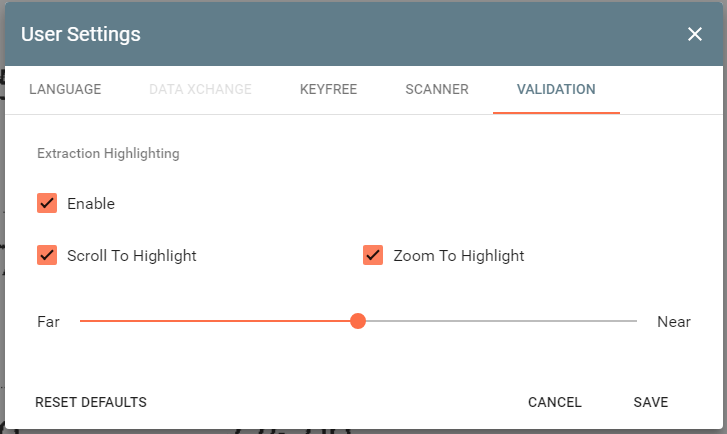Click the grey slider track toward Near
The width and height of the screenshot is (727, 434).
tap(500, 321)
